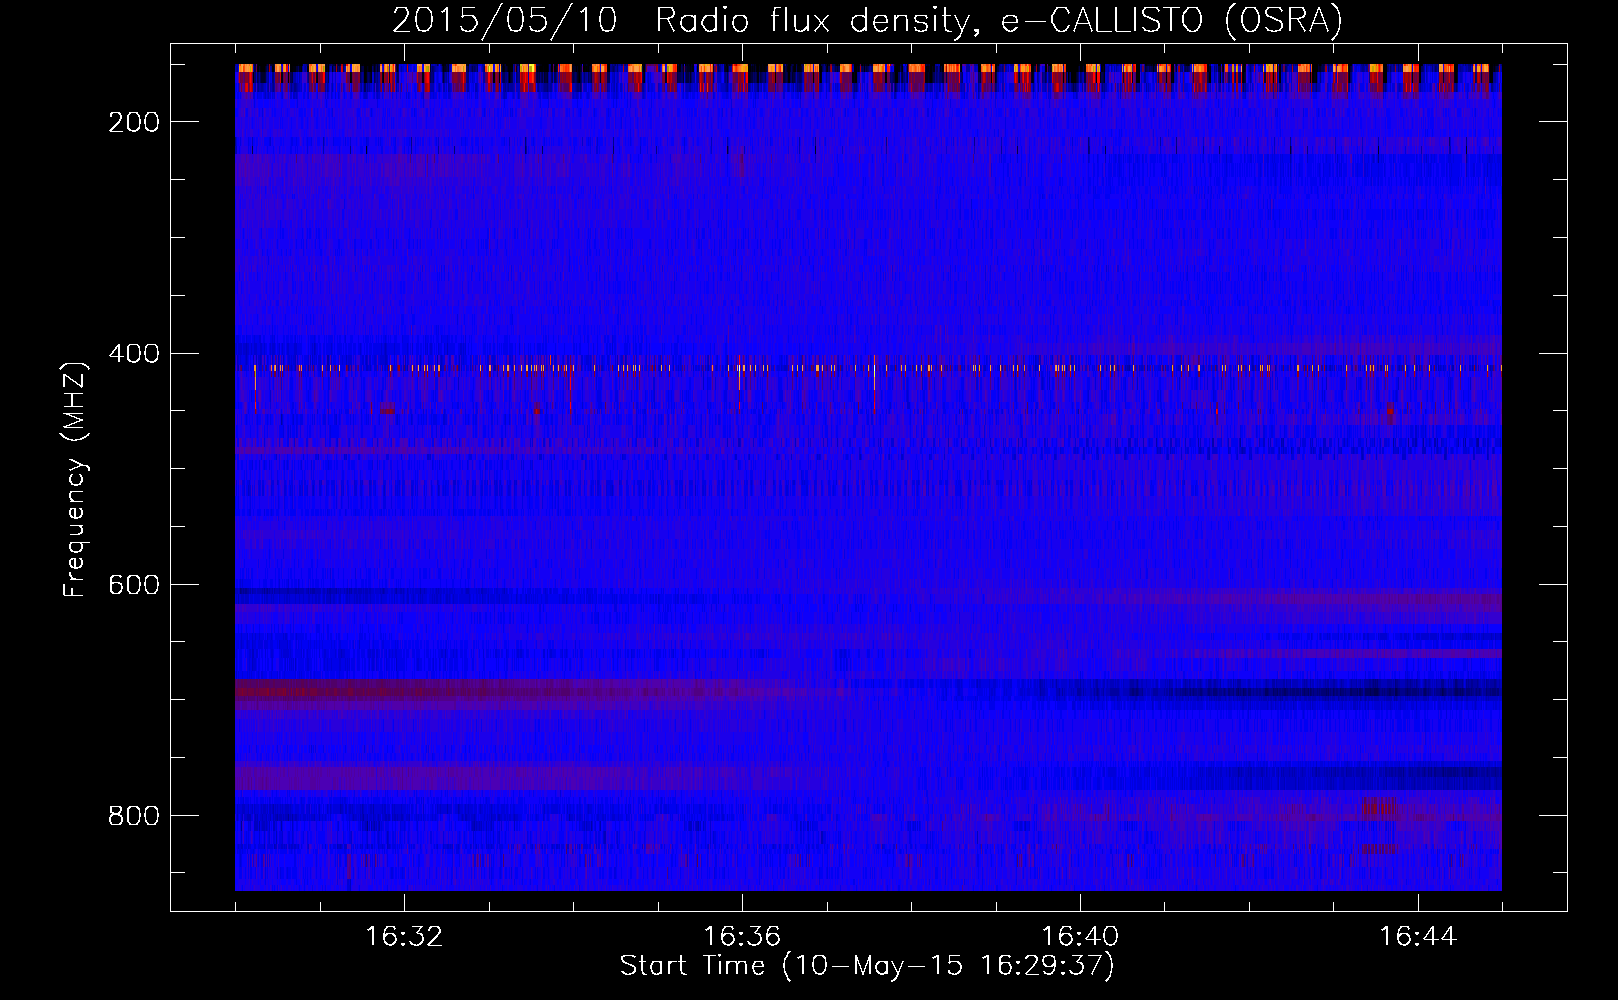The height and width of the screenshot is (1000, 1618).
Task: Click the 16:44 time tick label
Action: click(1418, 937)
